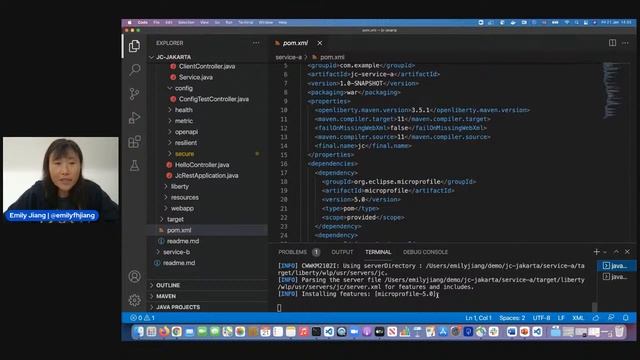Close the terminal panel

tap(627, 252)
